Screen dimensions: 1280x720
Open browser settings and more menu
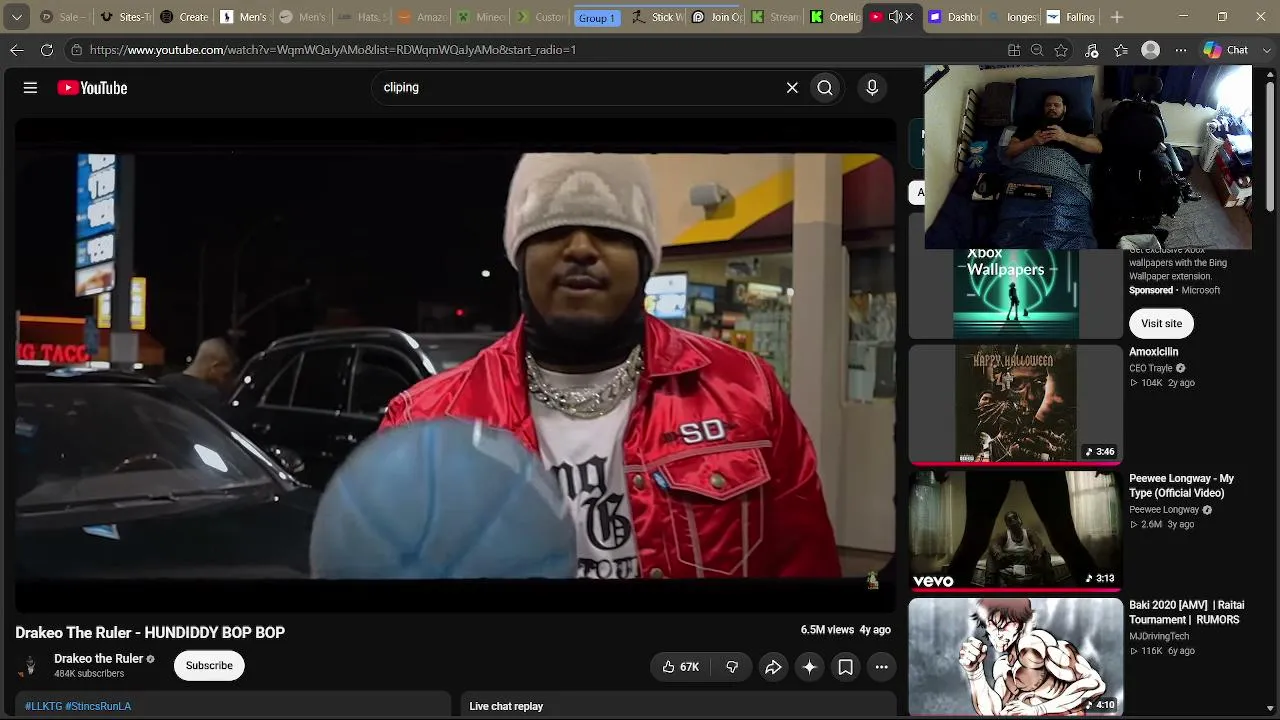click(x=1181, y=50)
